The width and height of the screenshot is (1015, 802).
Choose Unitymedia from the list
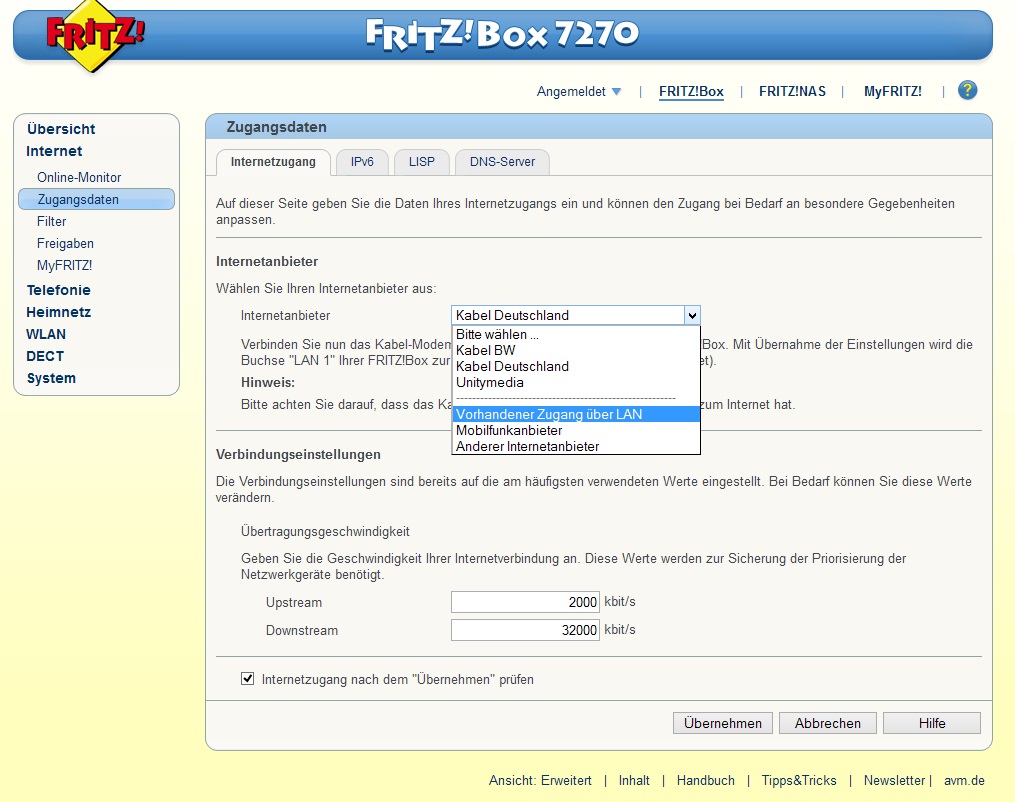[x=575, y=383]
